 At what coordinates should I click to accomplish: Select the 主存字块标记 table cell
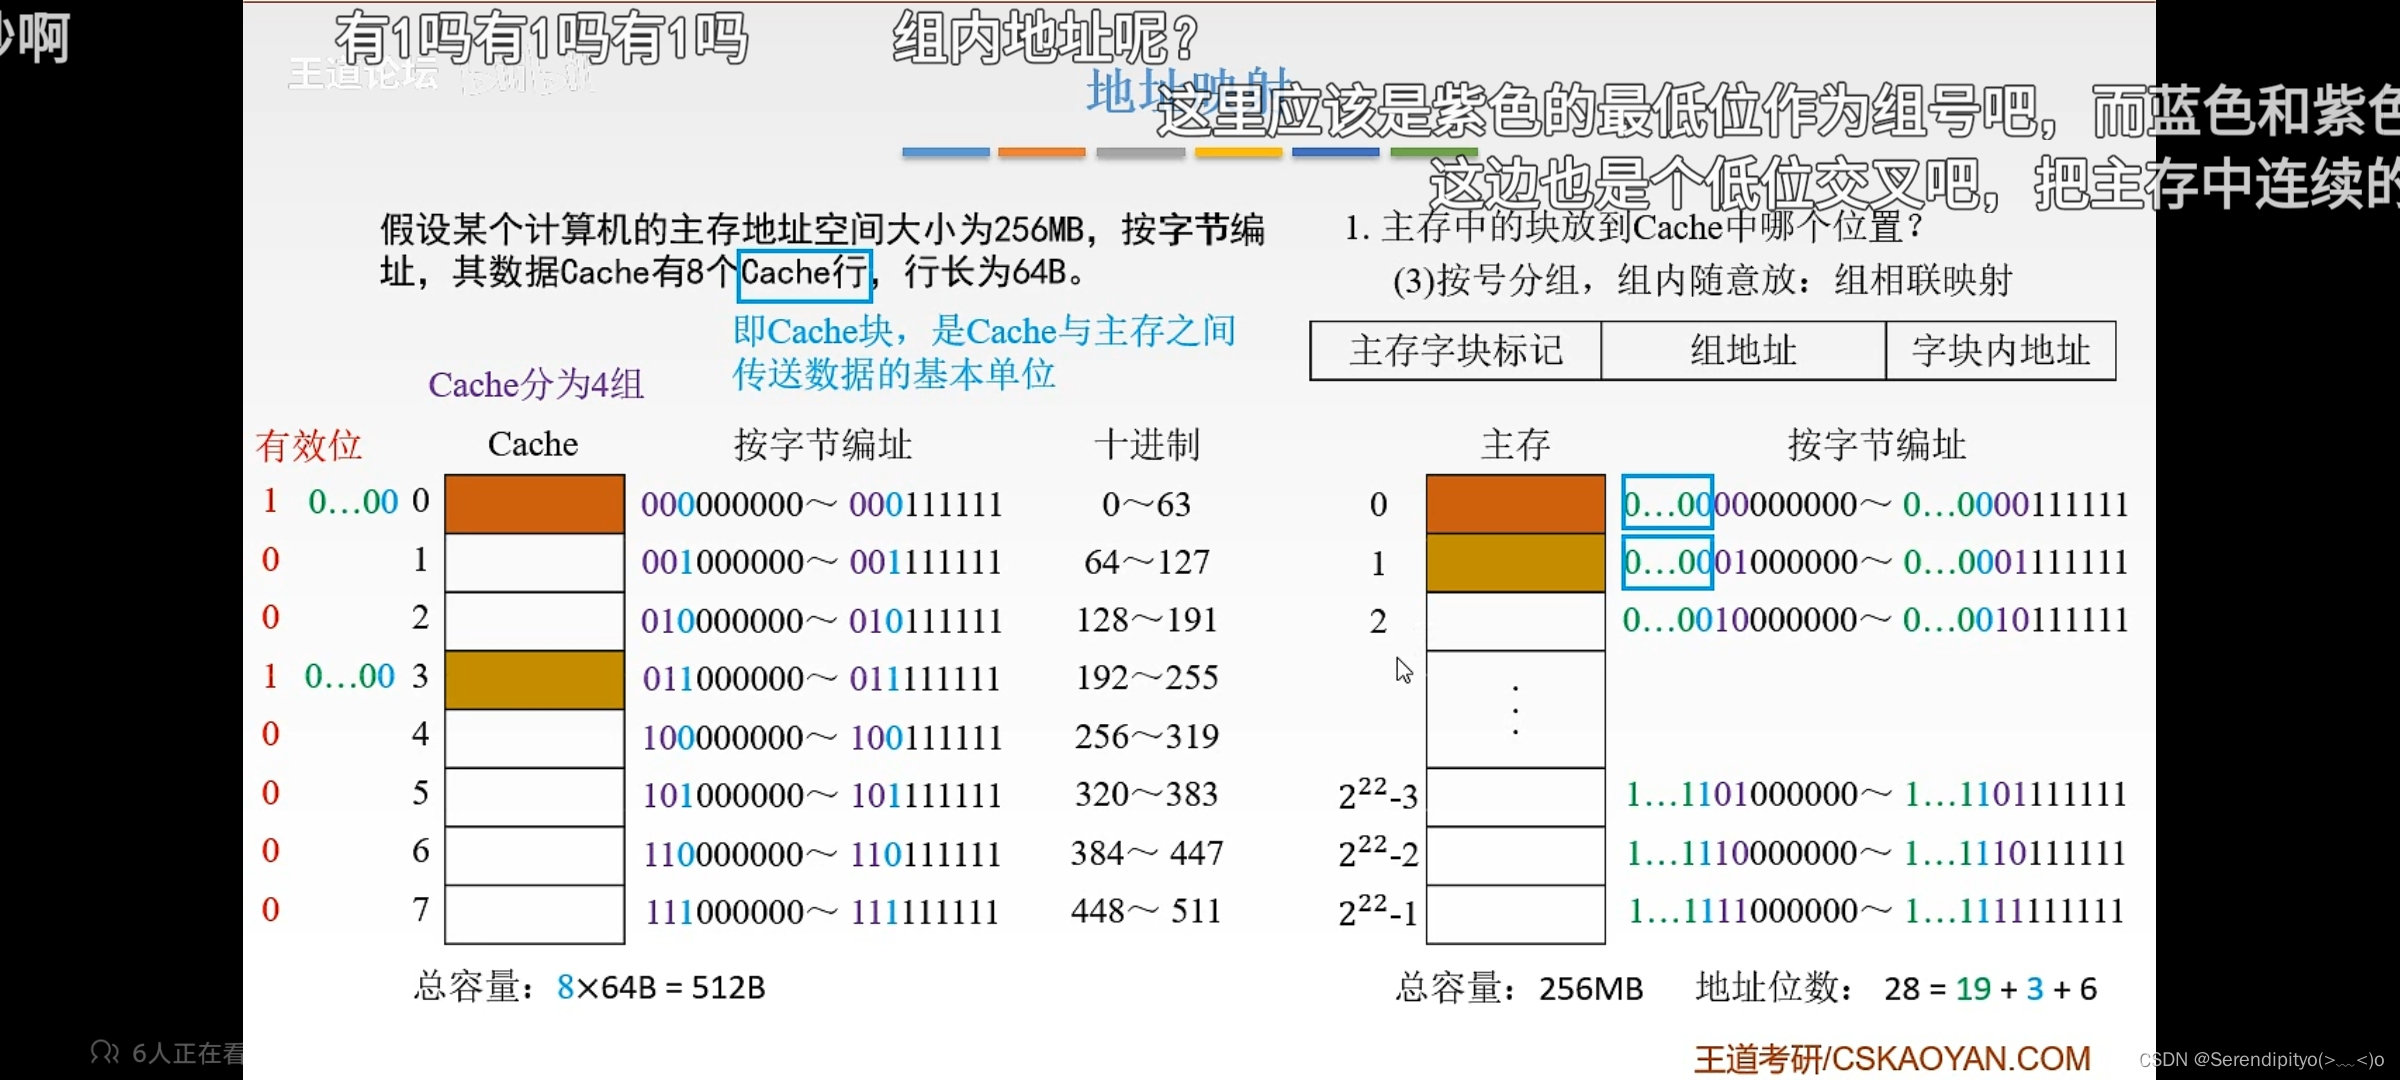(x=1455, y=351)
